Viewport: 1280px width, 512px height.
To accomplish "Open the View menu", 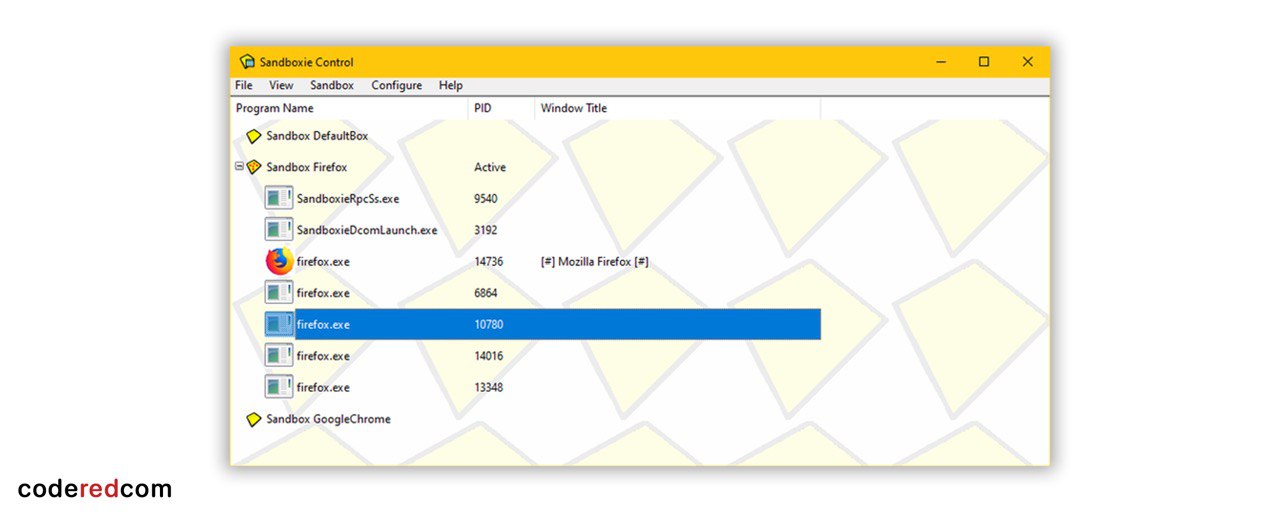I will [281, 86].
